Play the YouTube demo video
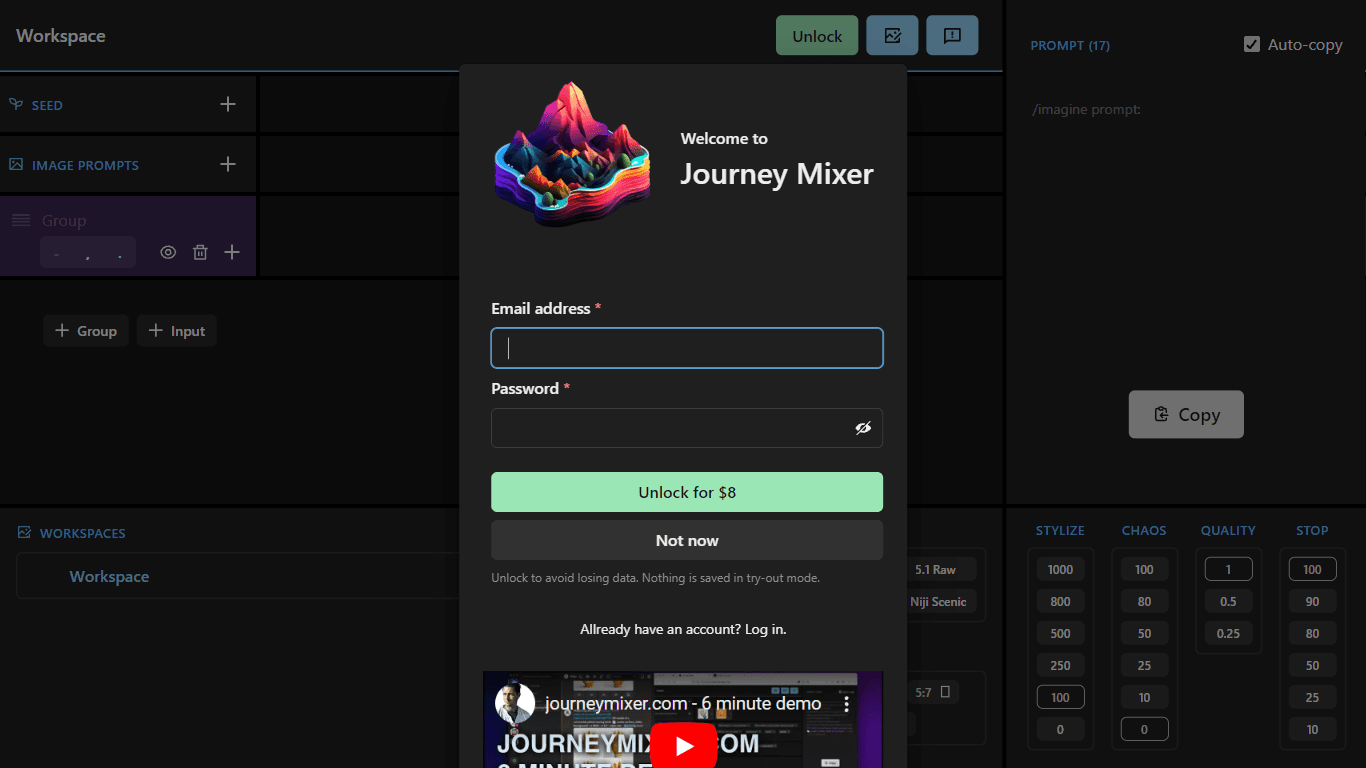This screenshot has width=1366, height=768. (x=685, y=745)
